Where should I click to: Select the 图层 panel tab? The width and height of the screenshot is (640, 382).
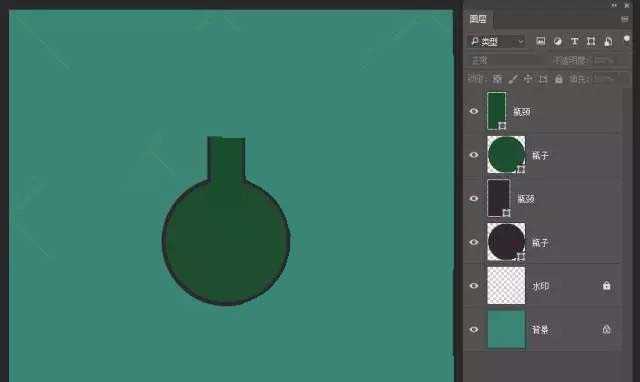tap(478, 19)
